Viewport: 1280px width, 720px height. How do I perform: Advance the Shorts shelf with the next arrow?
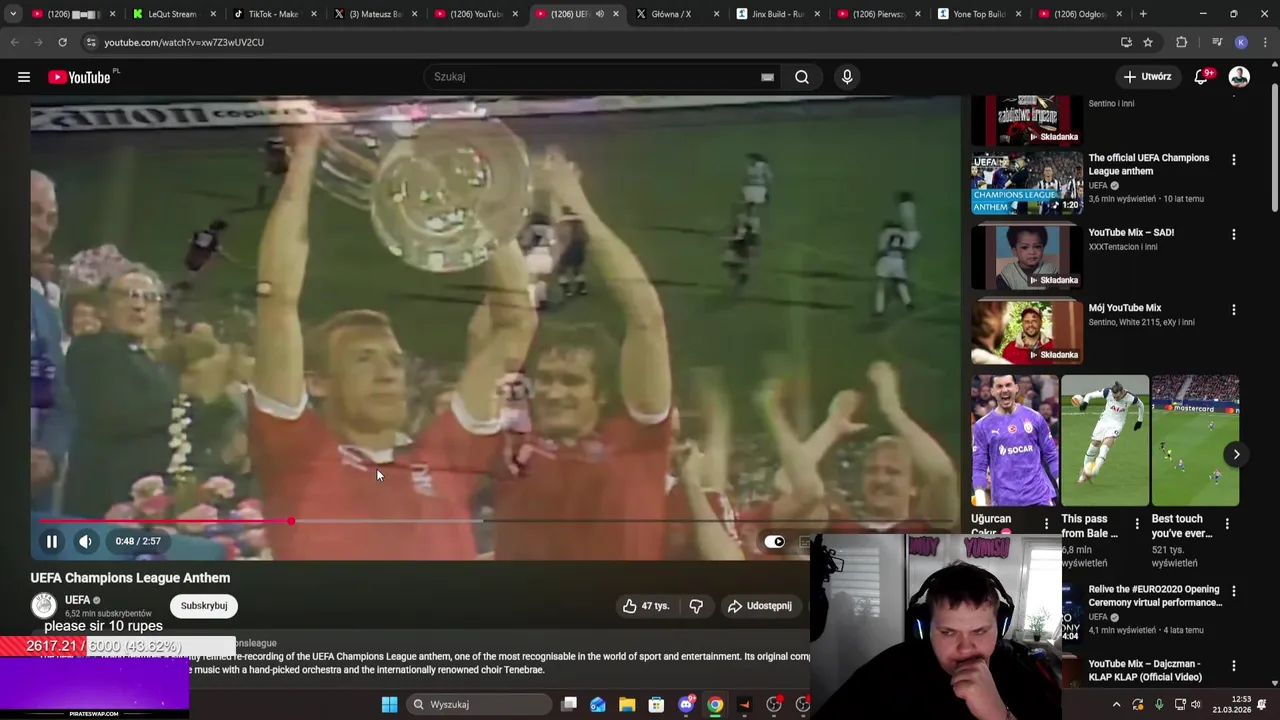(x=1236, y=454)
